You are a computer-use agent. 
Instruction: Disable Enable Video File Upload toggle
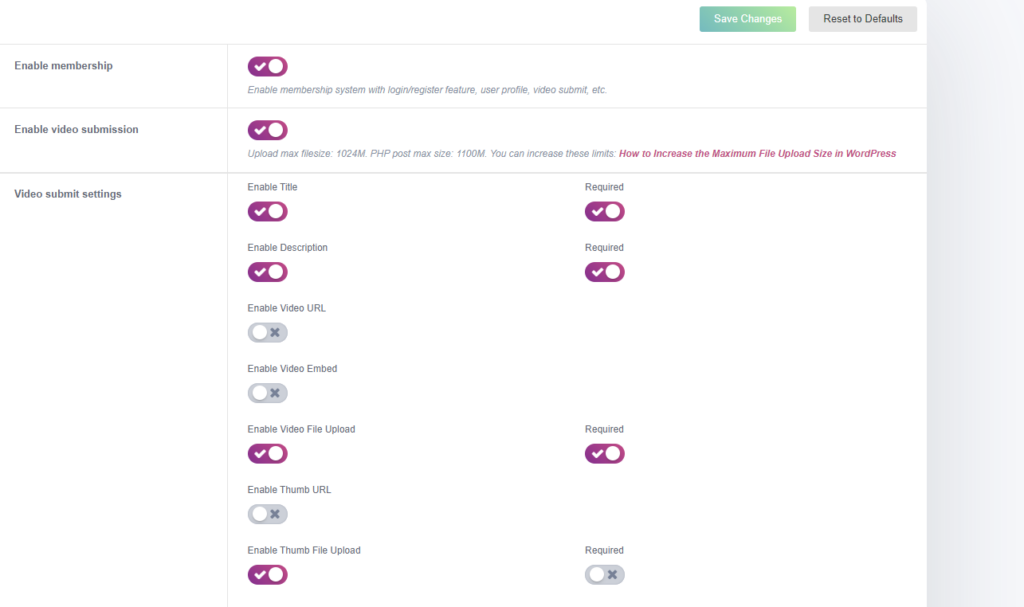[267, 453]
